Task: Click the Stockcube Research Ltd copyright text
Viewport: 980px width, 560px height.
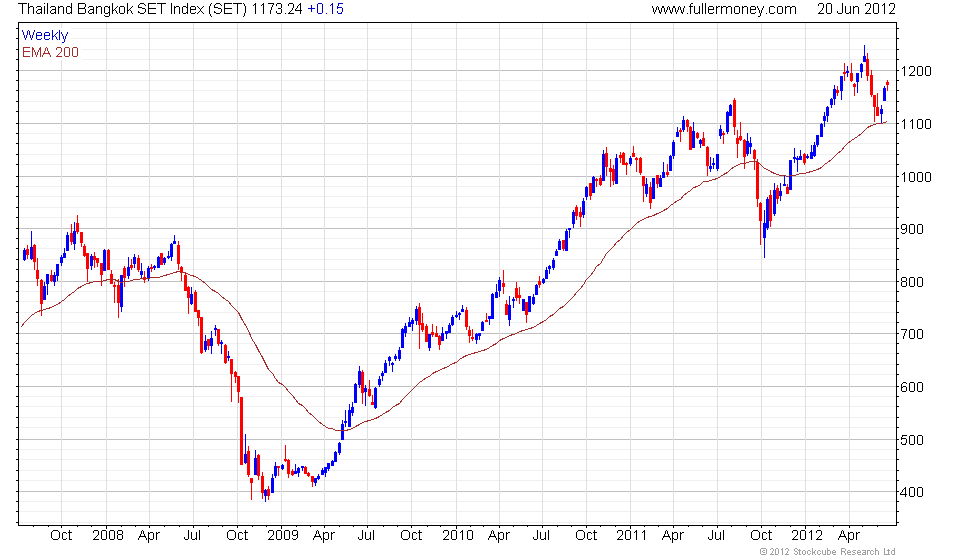Action: [x=828, y=552]
